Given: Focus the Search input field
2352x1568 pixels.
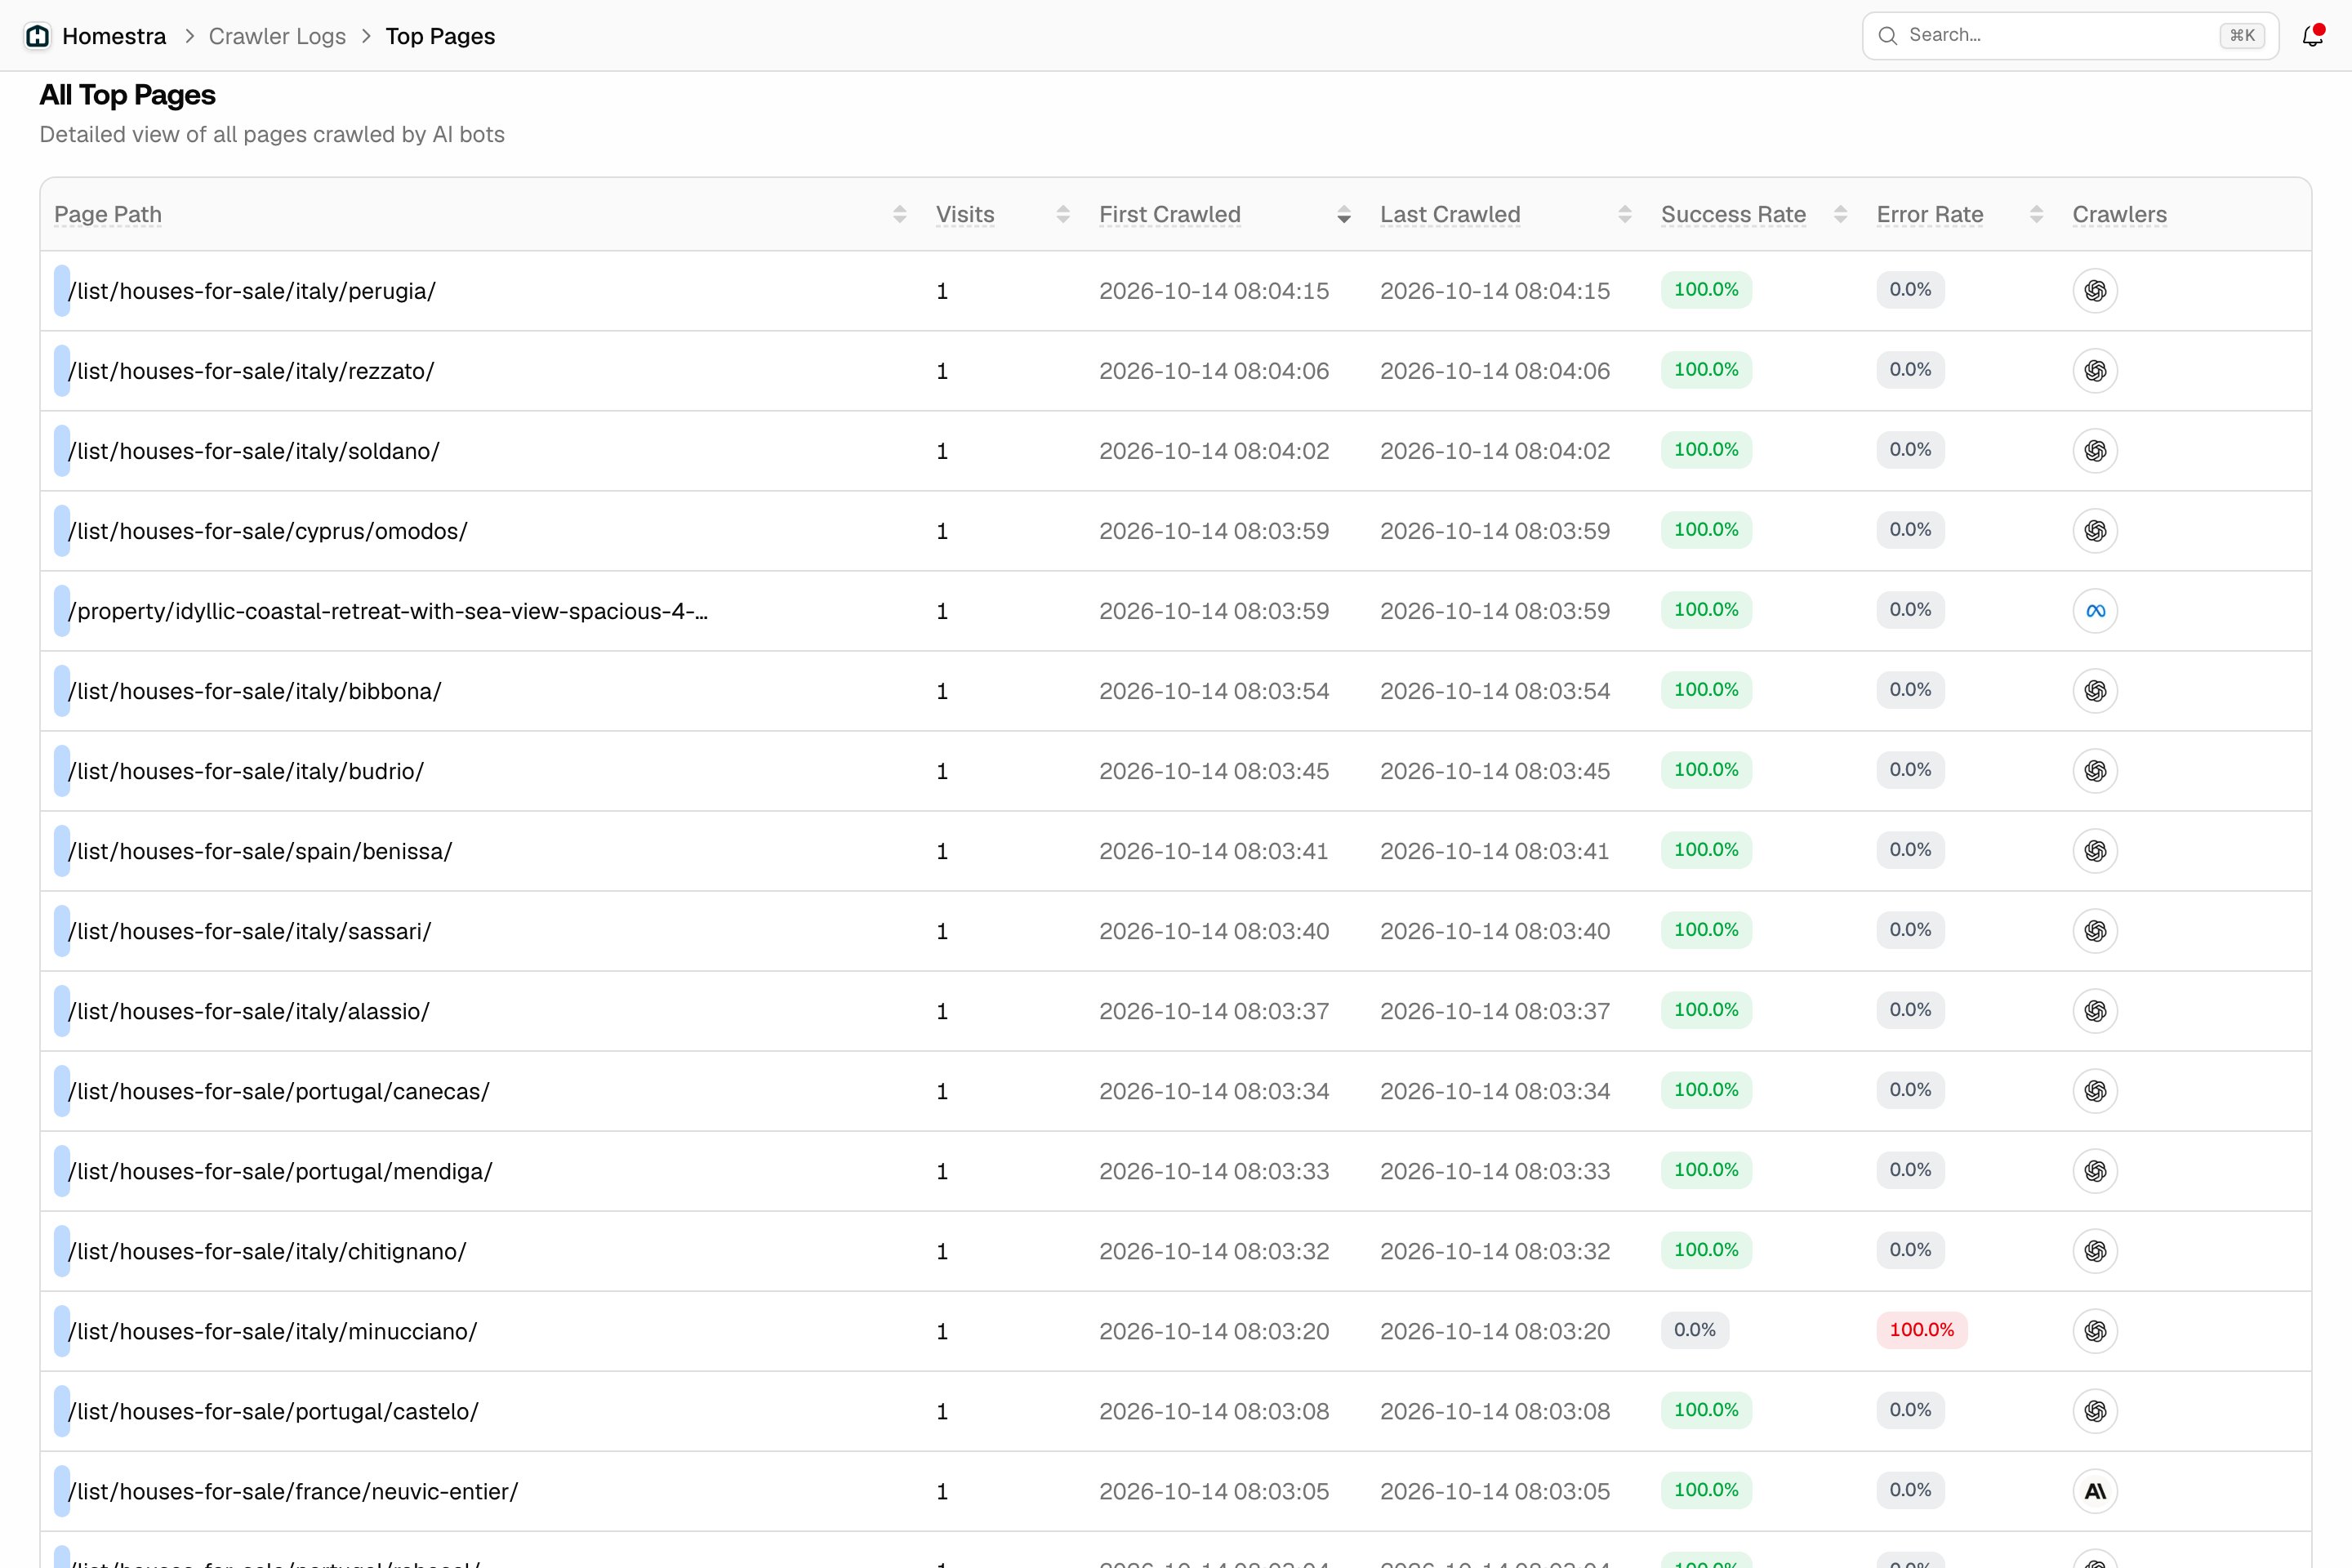Looking at the screenshot, I should tap(2070, 36).
